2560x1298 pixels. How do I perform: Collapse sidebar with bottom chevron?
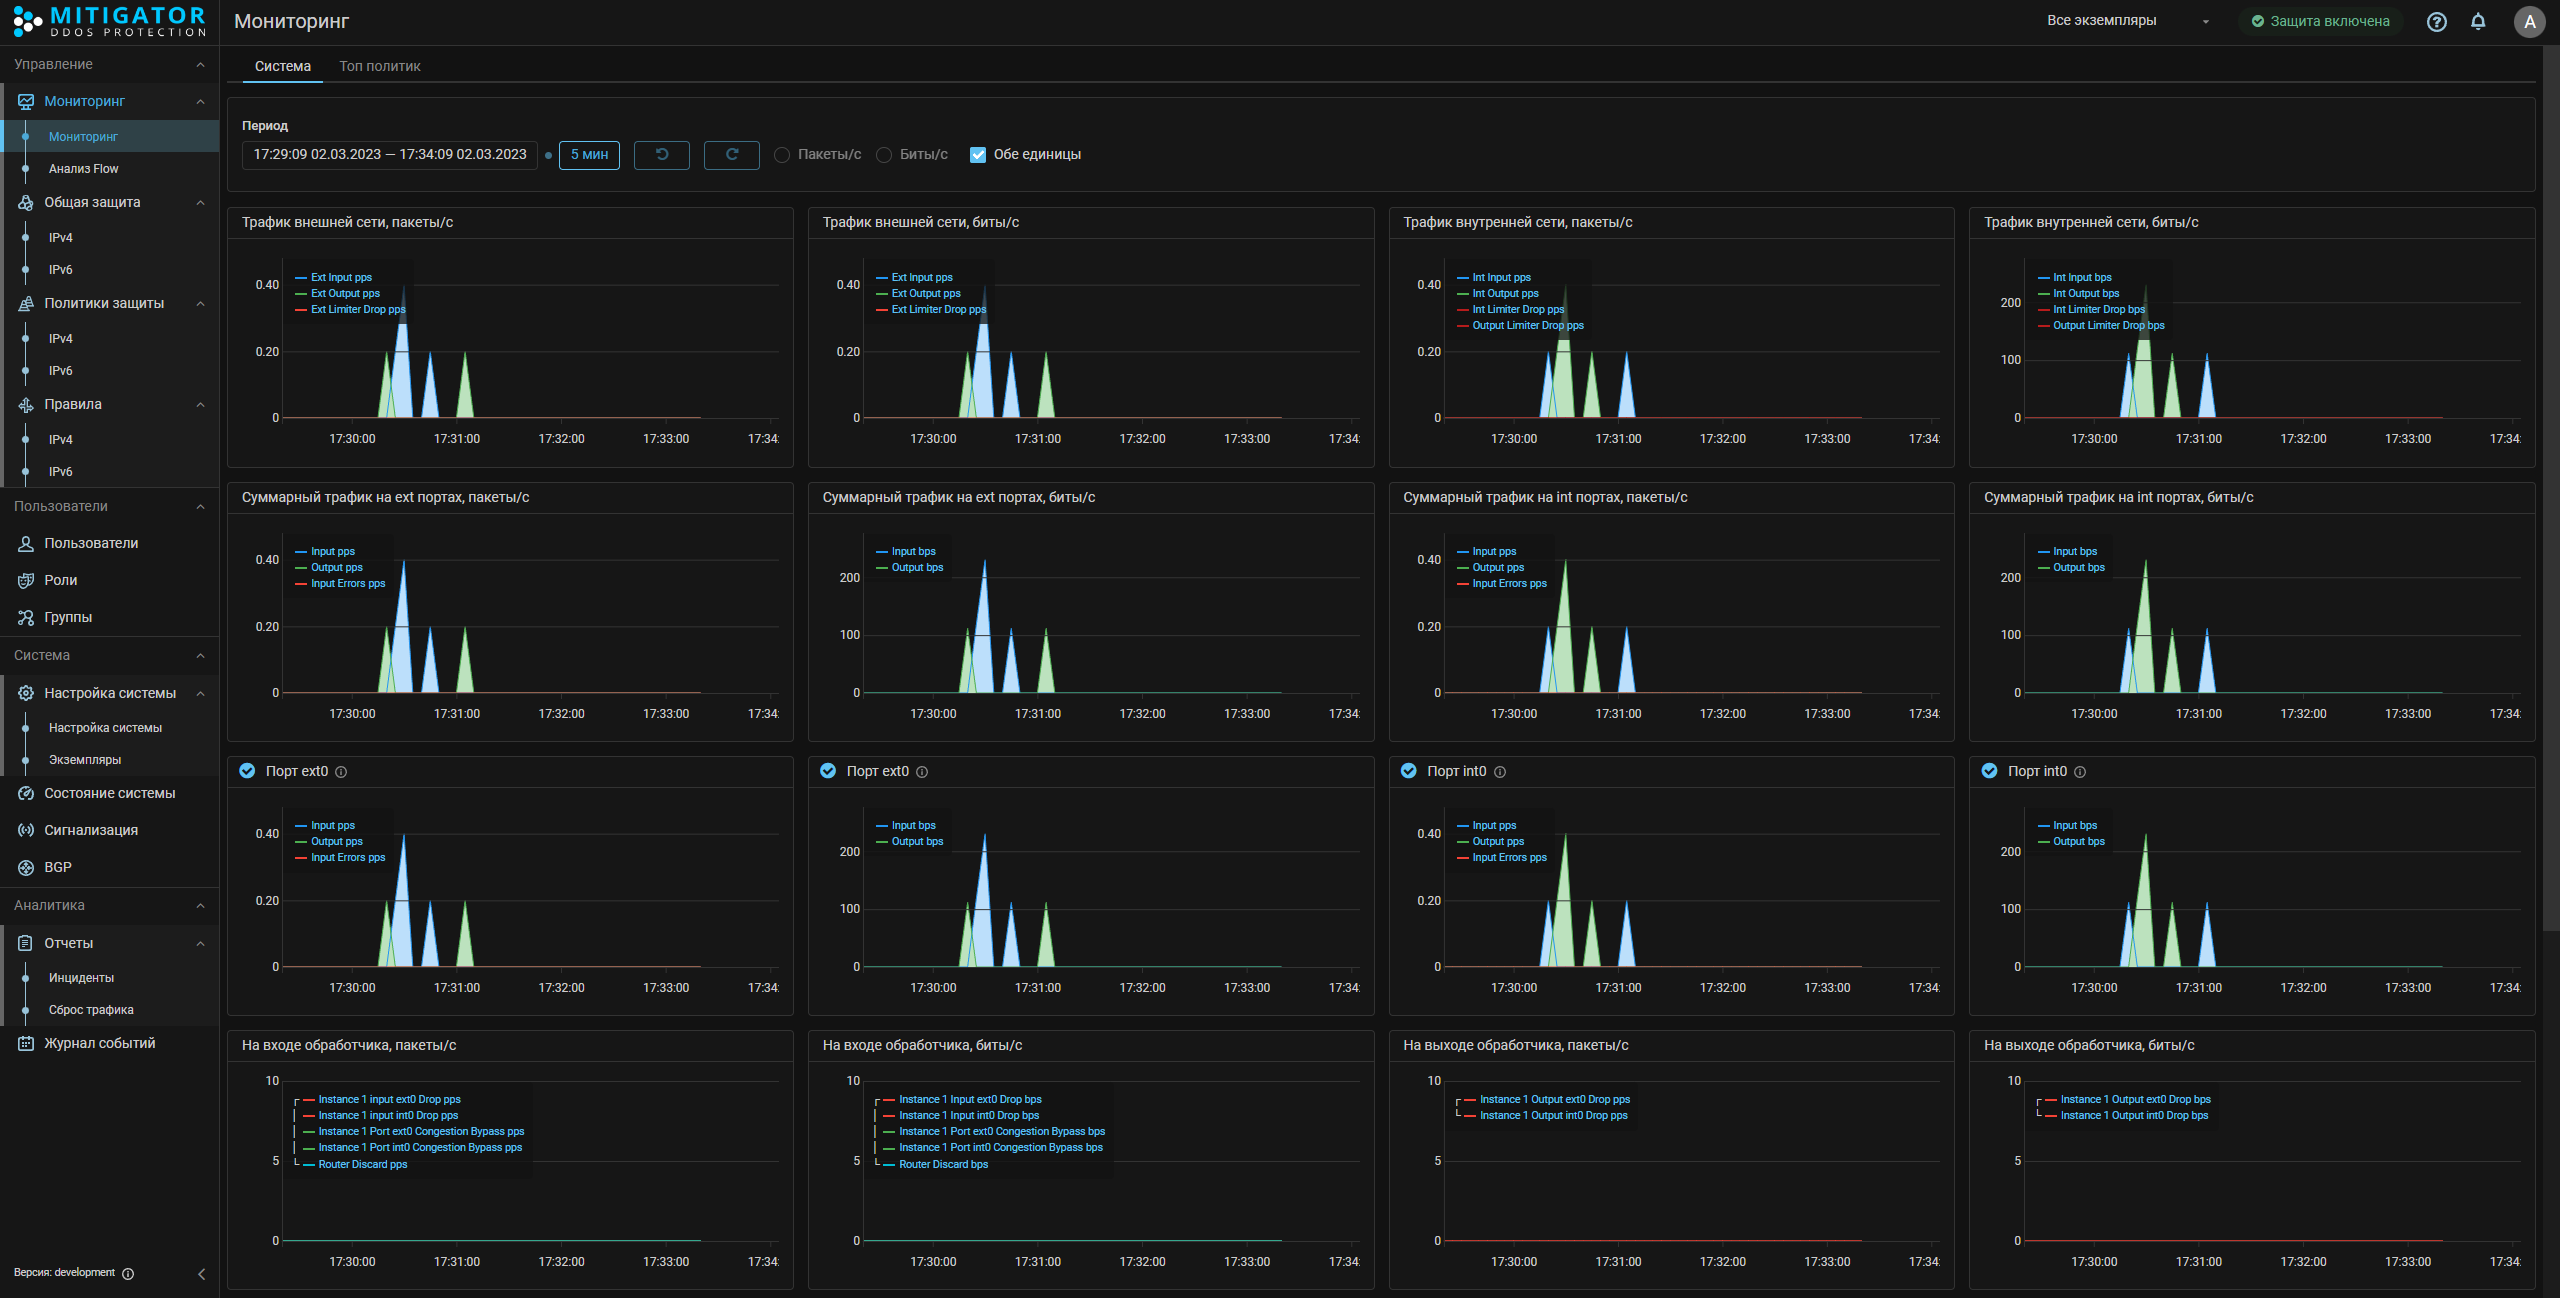[201, 1274]
